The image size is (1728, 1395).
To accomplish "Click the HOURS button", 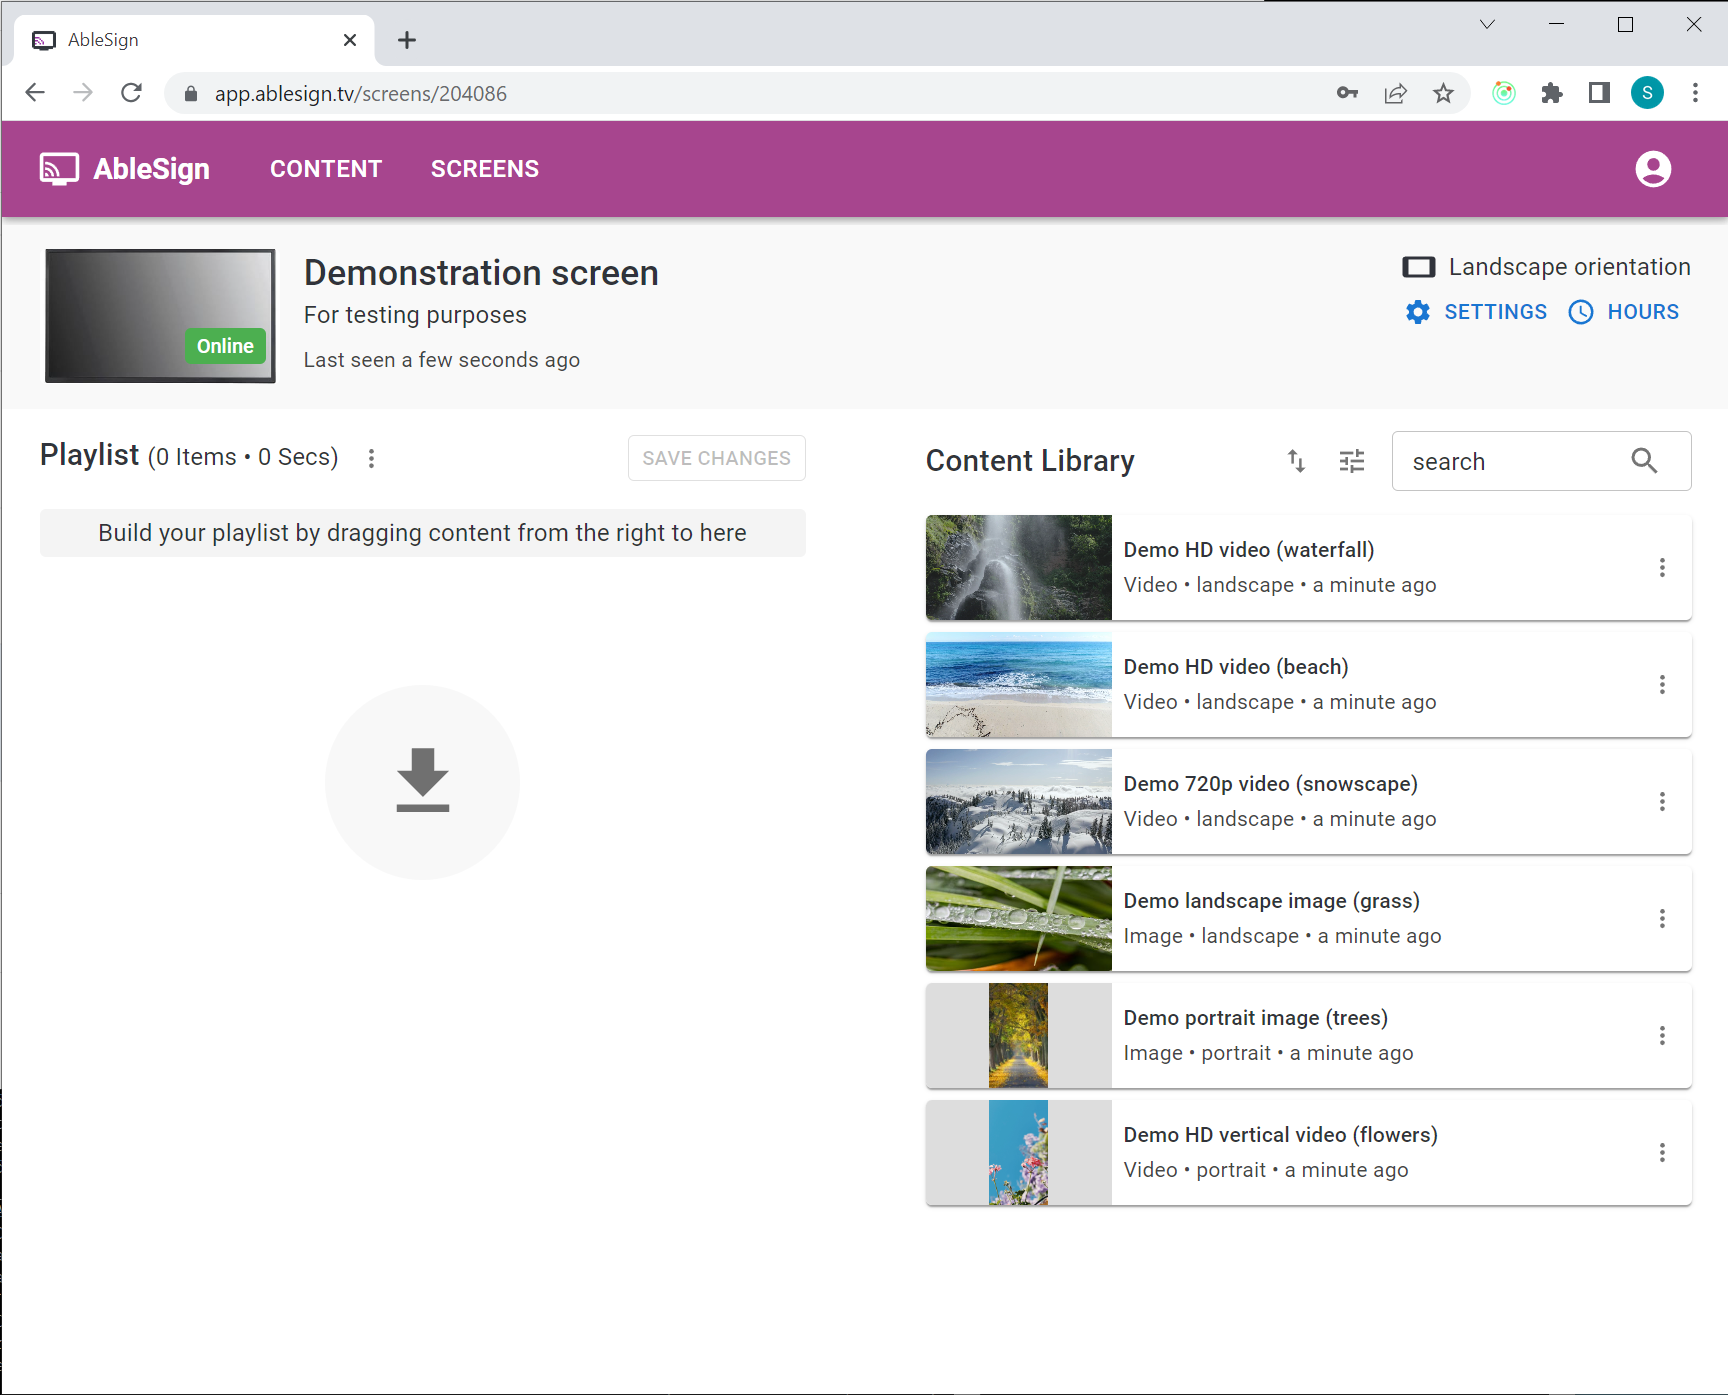I will click(1623, 312).
